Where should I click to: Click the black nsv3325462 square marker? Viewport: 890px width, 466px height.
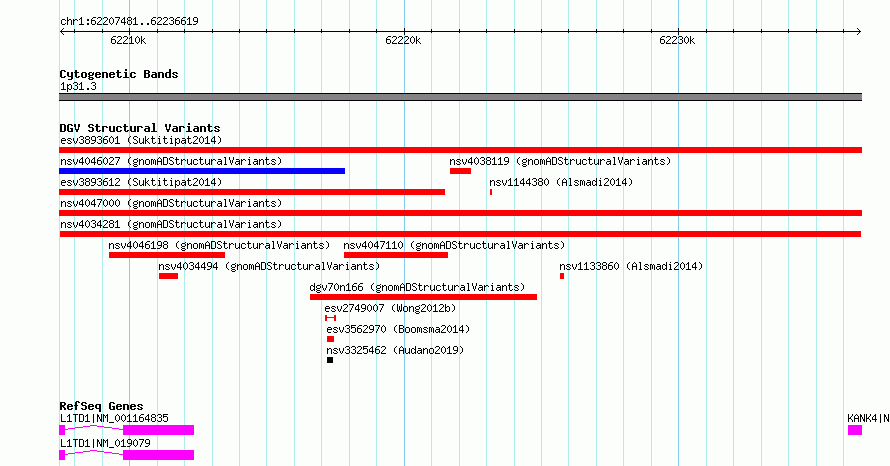(x=330, y=360)
